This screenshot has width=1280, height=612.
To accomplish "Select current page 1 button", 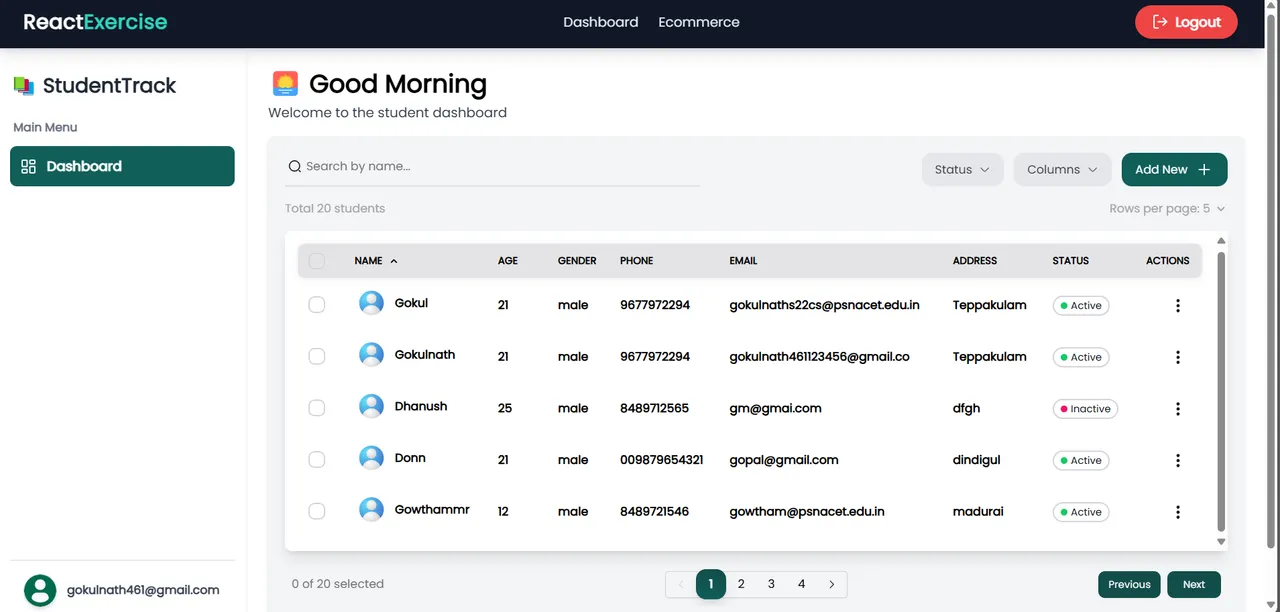I will tap(711, 584).
